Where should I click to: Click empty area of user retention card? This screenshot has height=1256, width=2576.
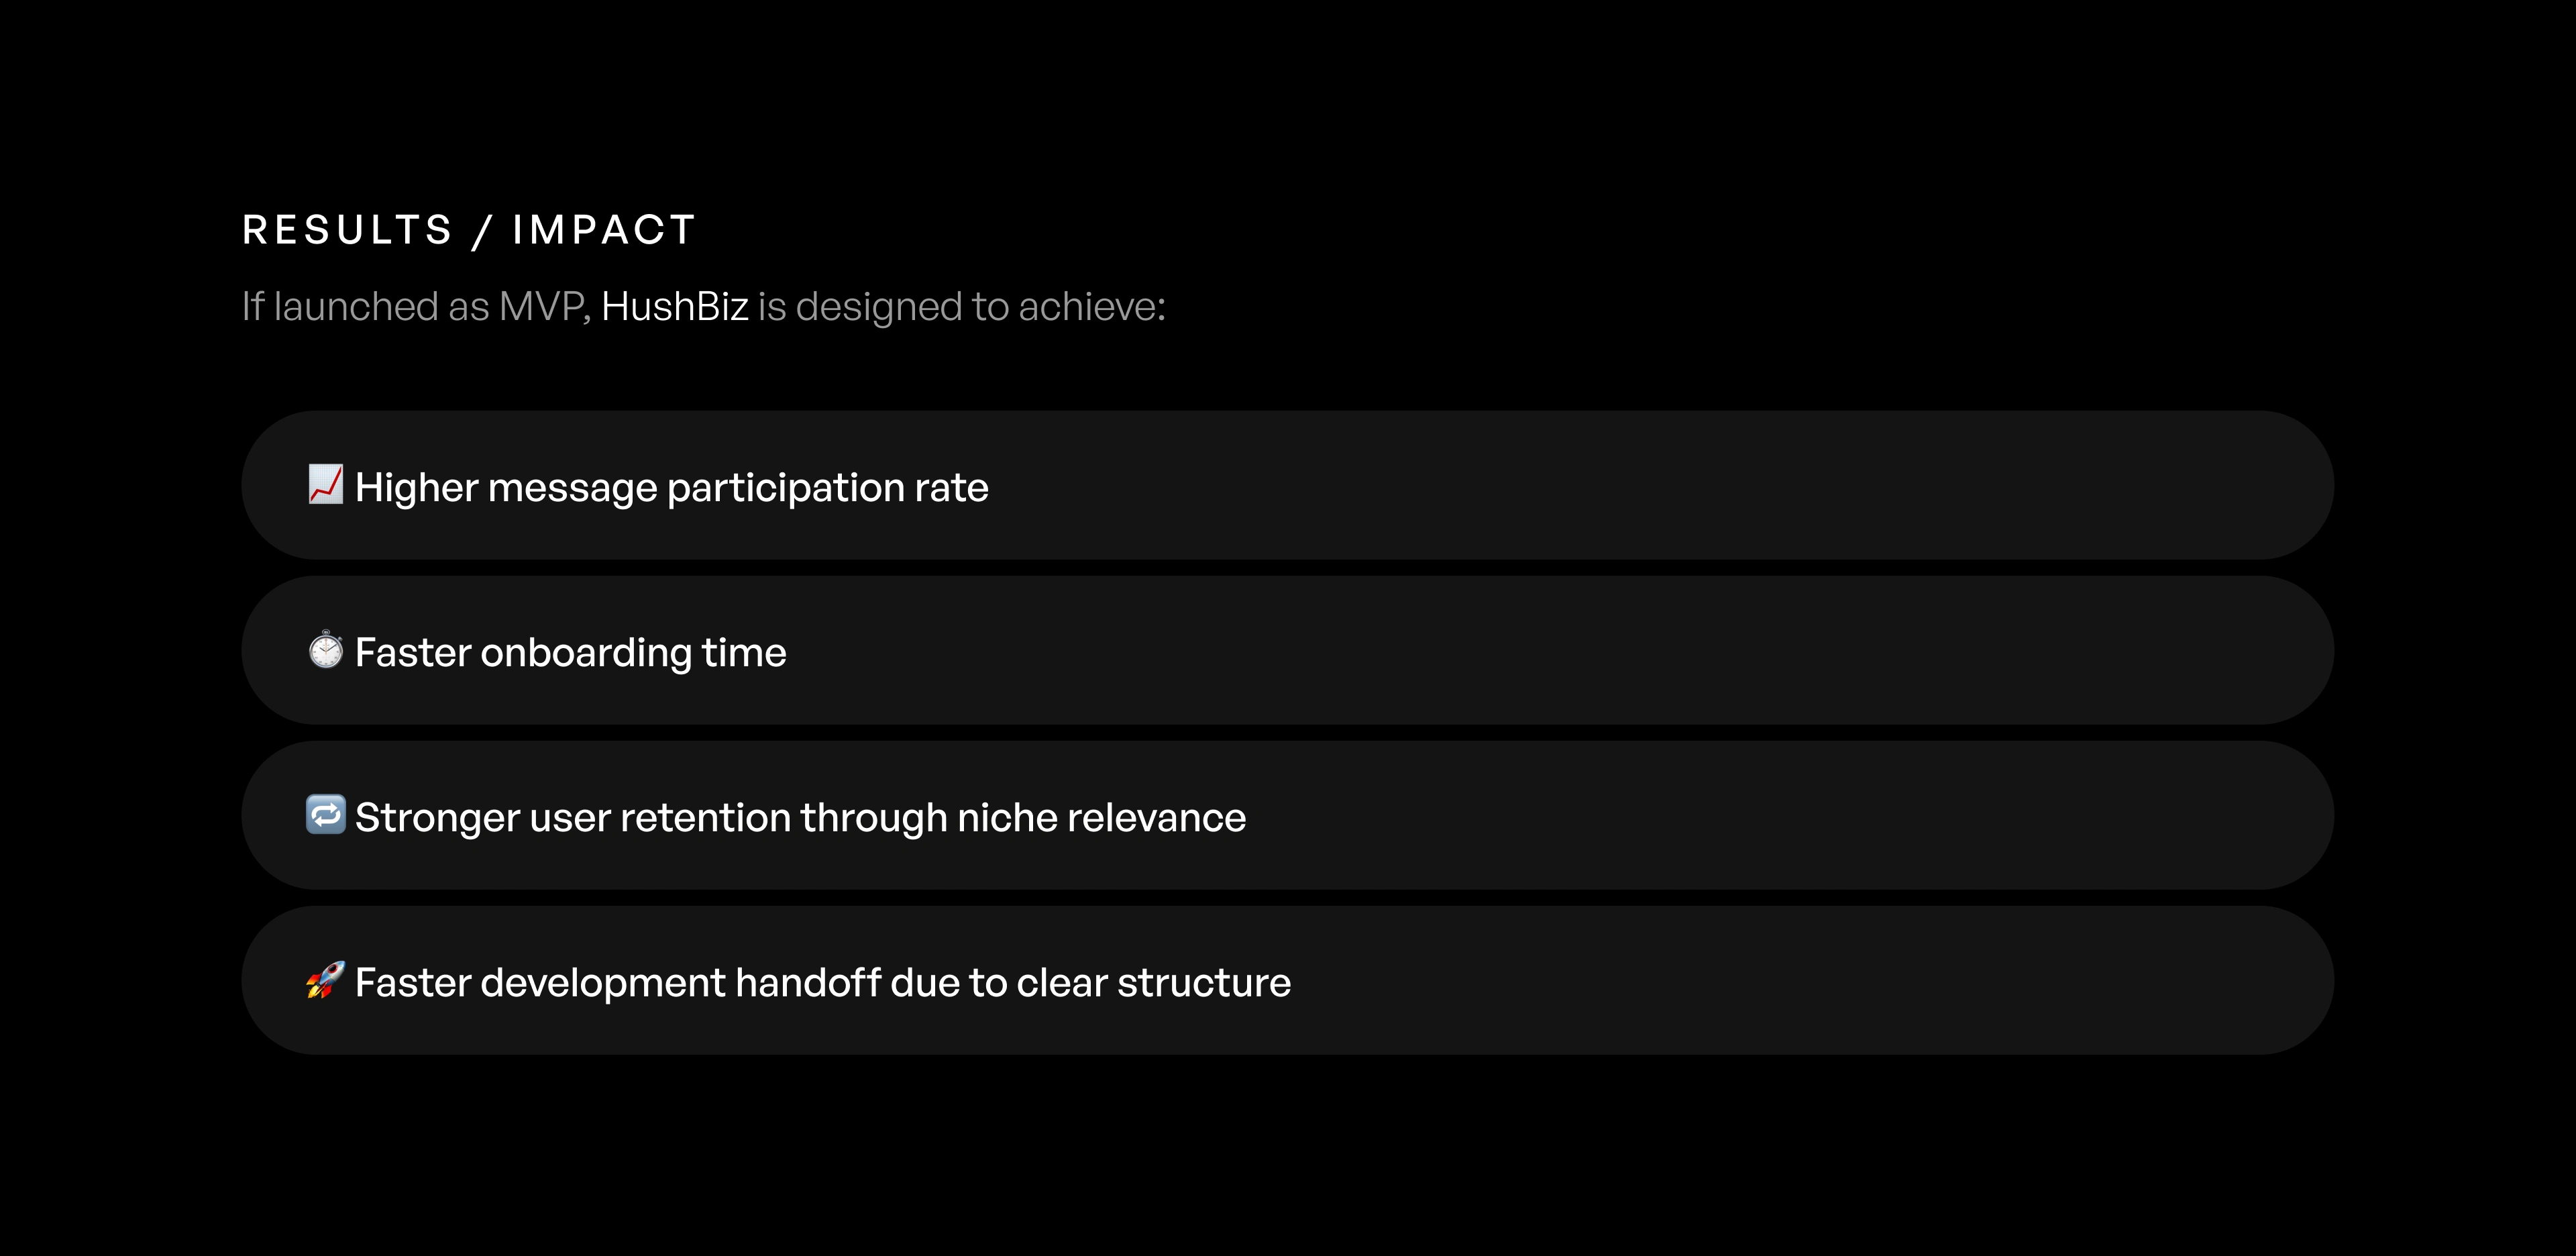point(1790,815)
